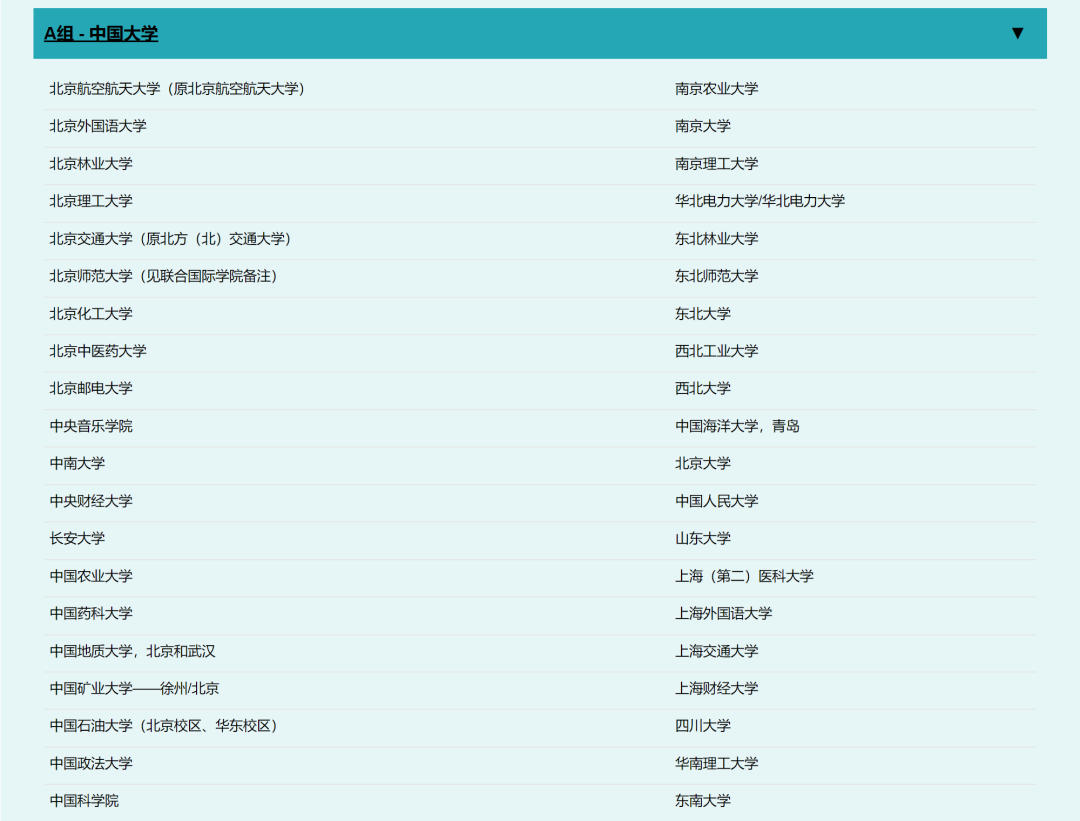The width and height of the screenshot is (1080, 821).
Task: Select the 东南大学 entry
Action: (703, 801)
